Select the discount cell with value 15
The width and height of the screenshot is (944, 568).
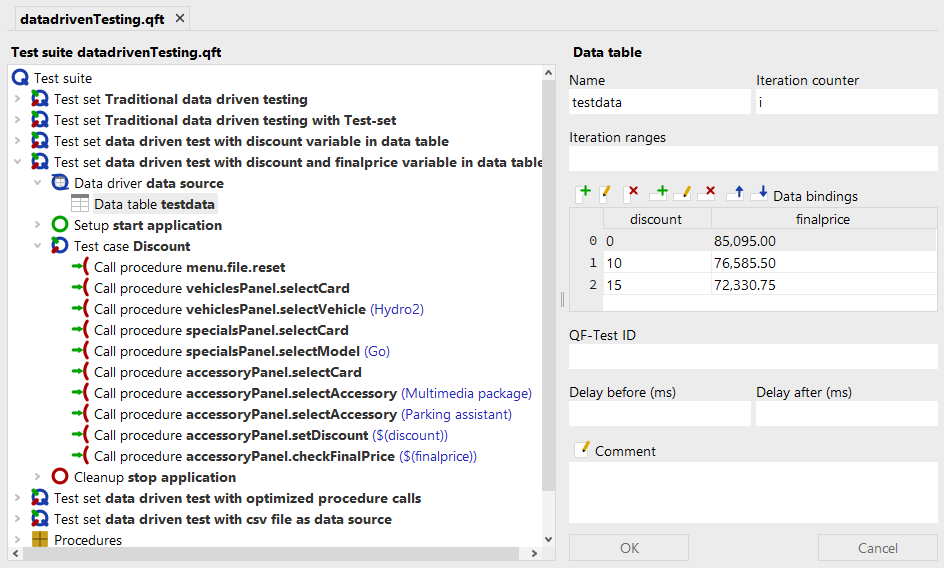tap(657, 284)
